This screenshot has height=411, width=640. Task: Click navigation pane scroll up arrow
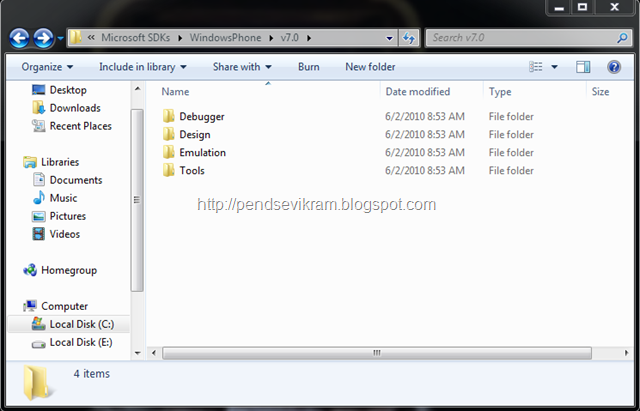138,89
